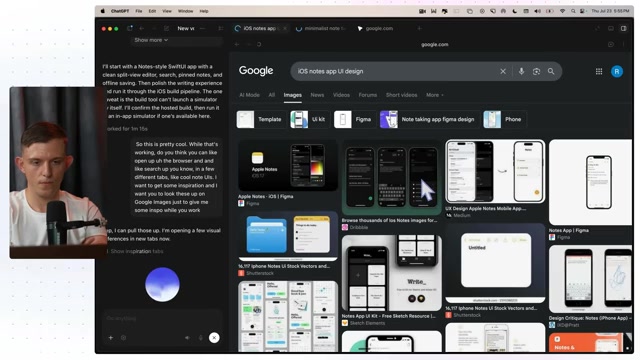Open the Help menu
The height and width of the screenshot is (360, 640).
coord(204,11)
